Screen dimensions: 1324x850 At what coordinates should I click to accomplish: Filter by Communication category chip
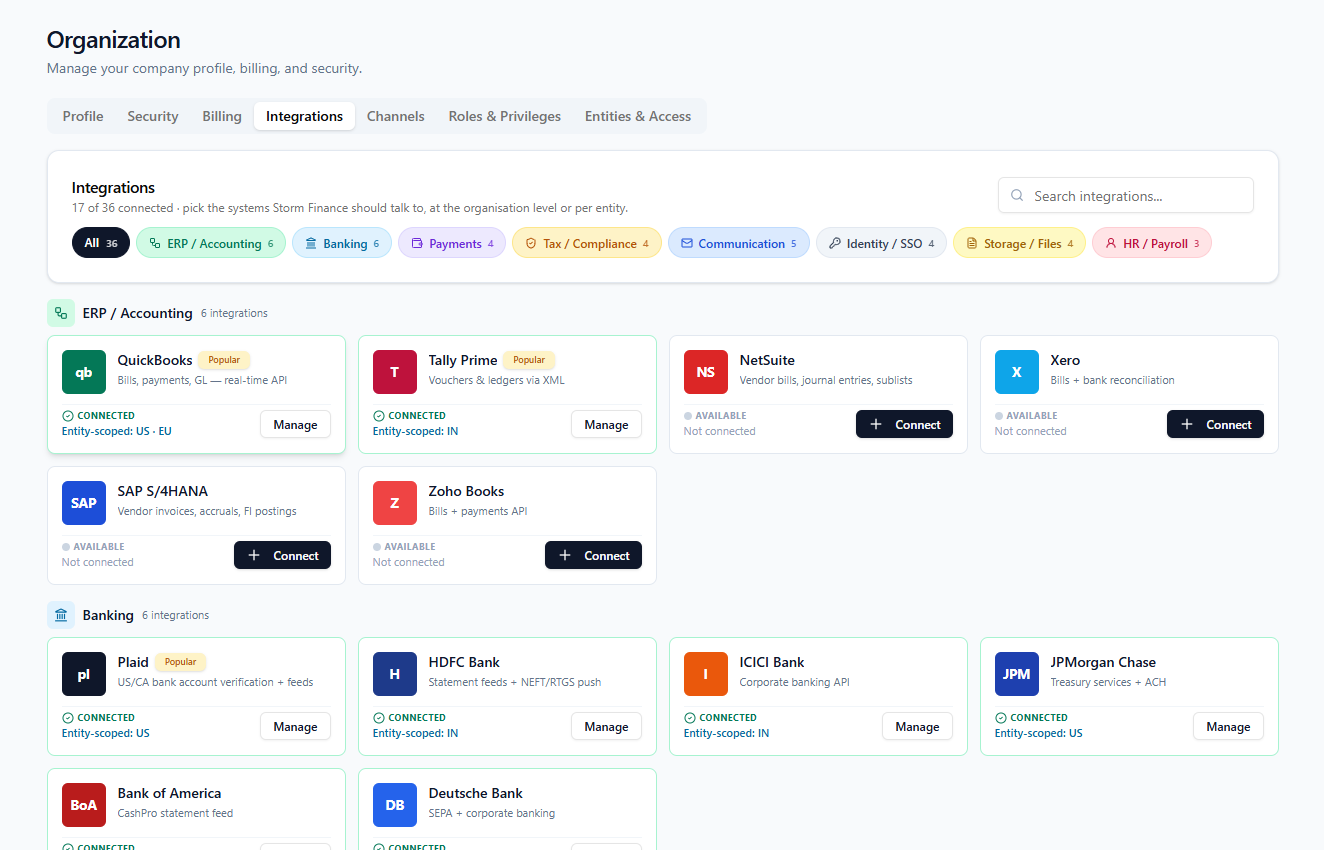pos(739,243)
